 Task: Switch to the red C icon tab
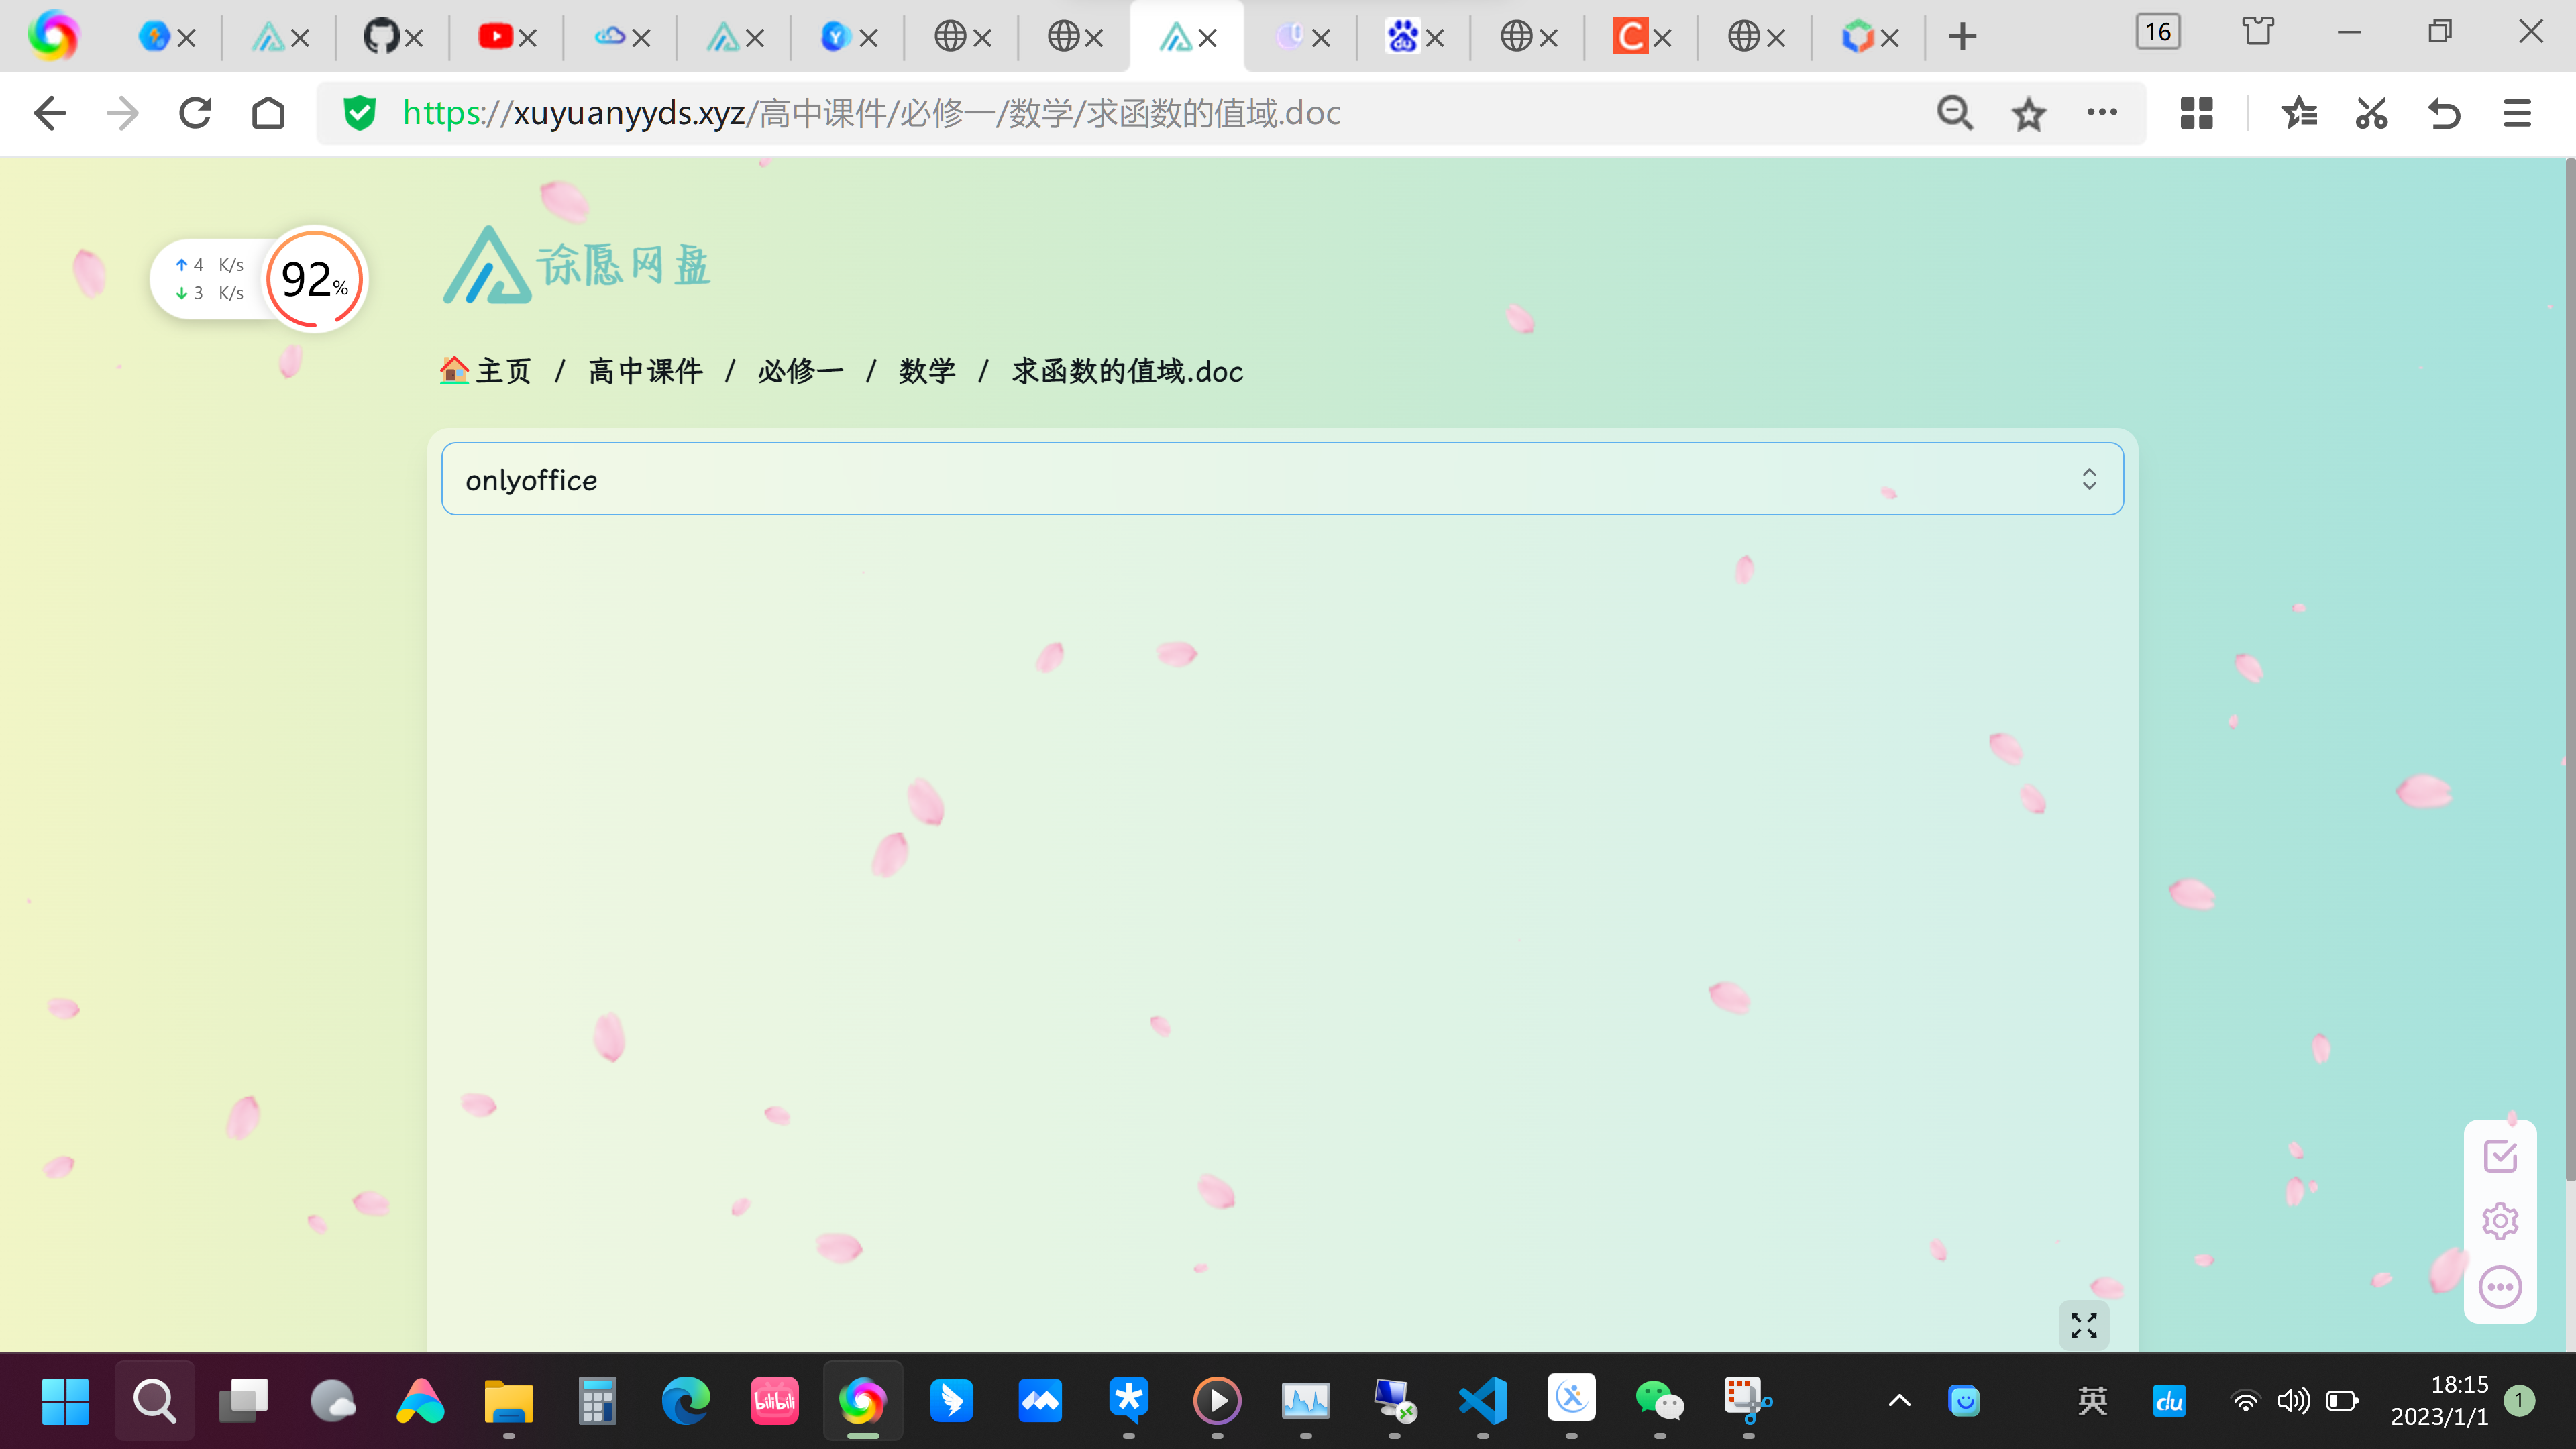click(1630, 37)
